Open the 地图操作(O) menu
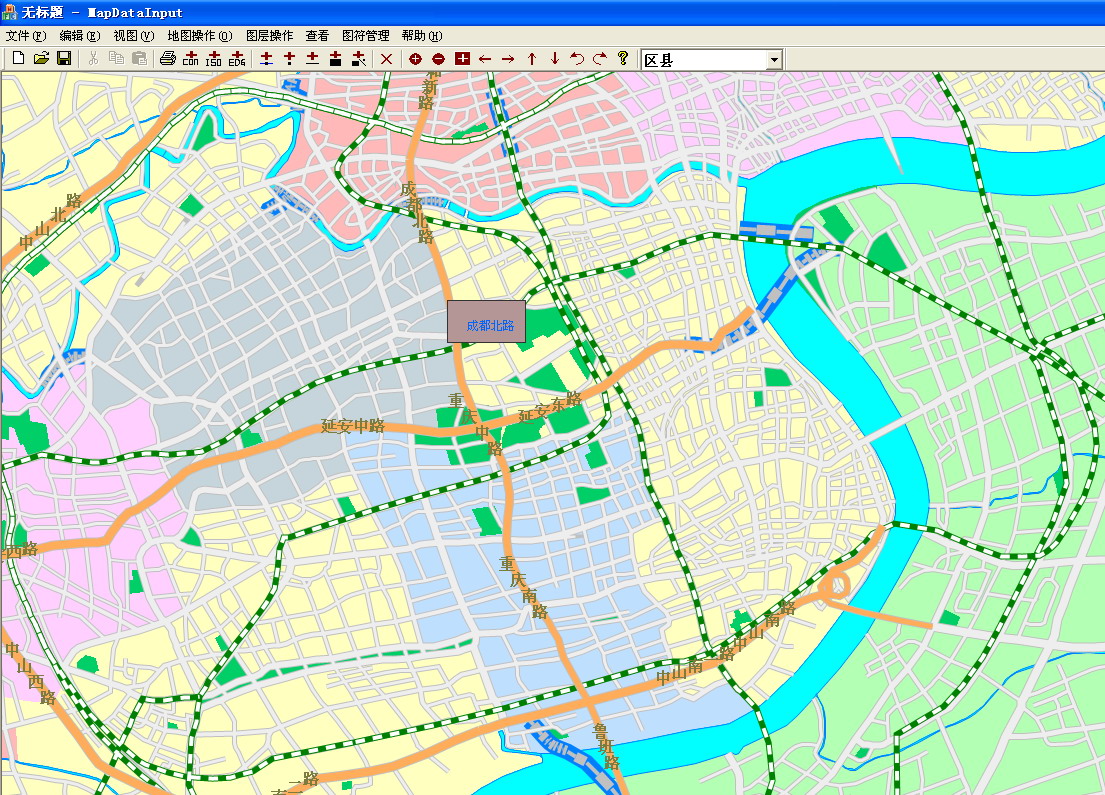Viewport: 1105px width, 795px height. point(200,35)
